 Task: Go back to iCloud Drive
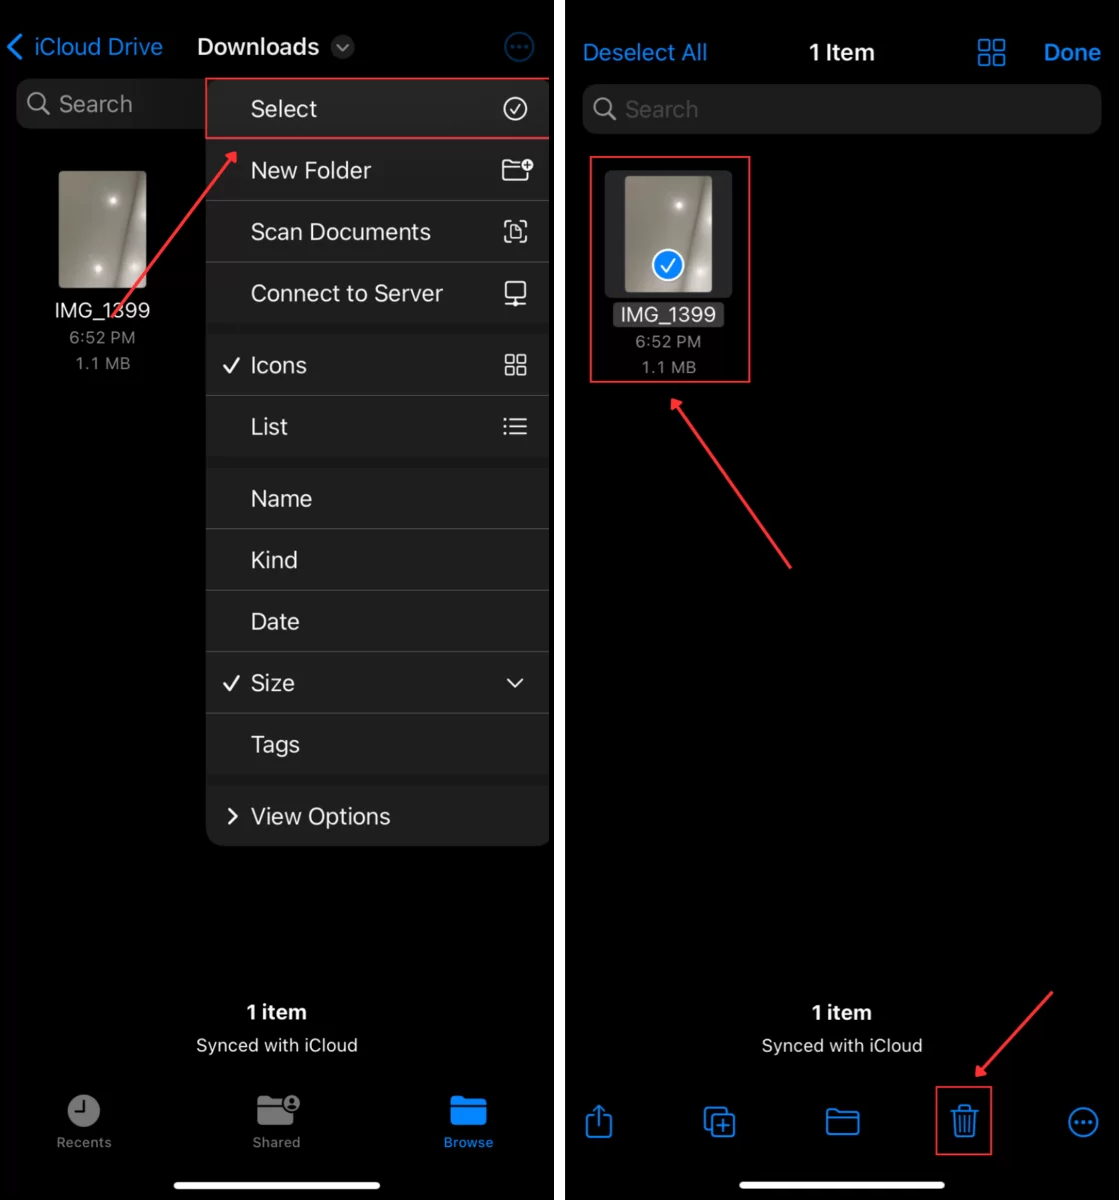click(x=85, y=47)
